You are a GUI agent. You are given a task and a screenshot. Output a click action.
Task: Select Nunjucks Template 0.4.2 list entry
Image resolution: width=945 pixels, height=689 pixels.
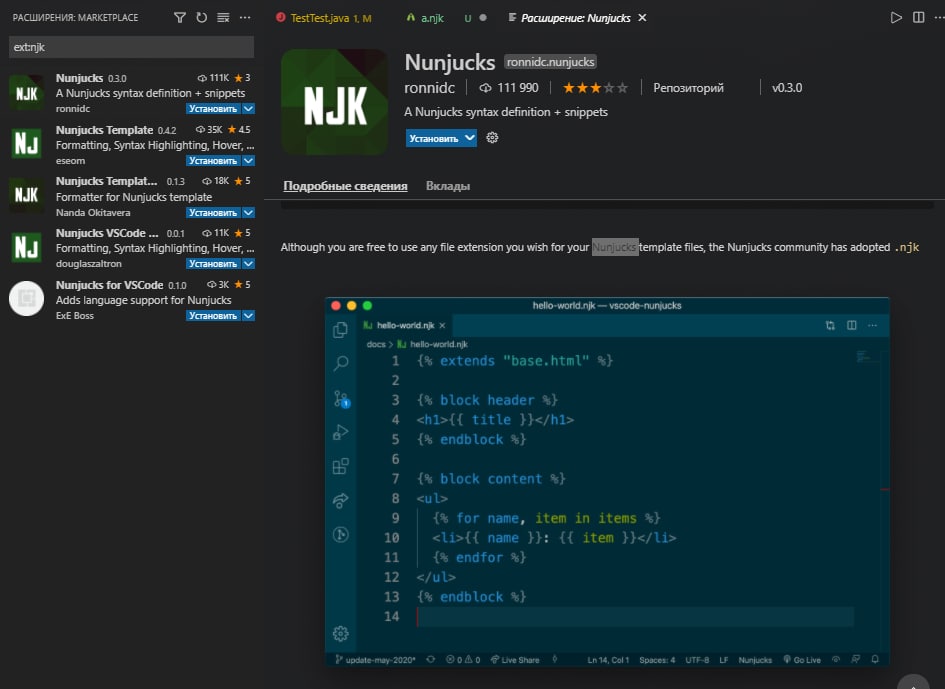131,145
